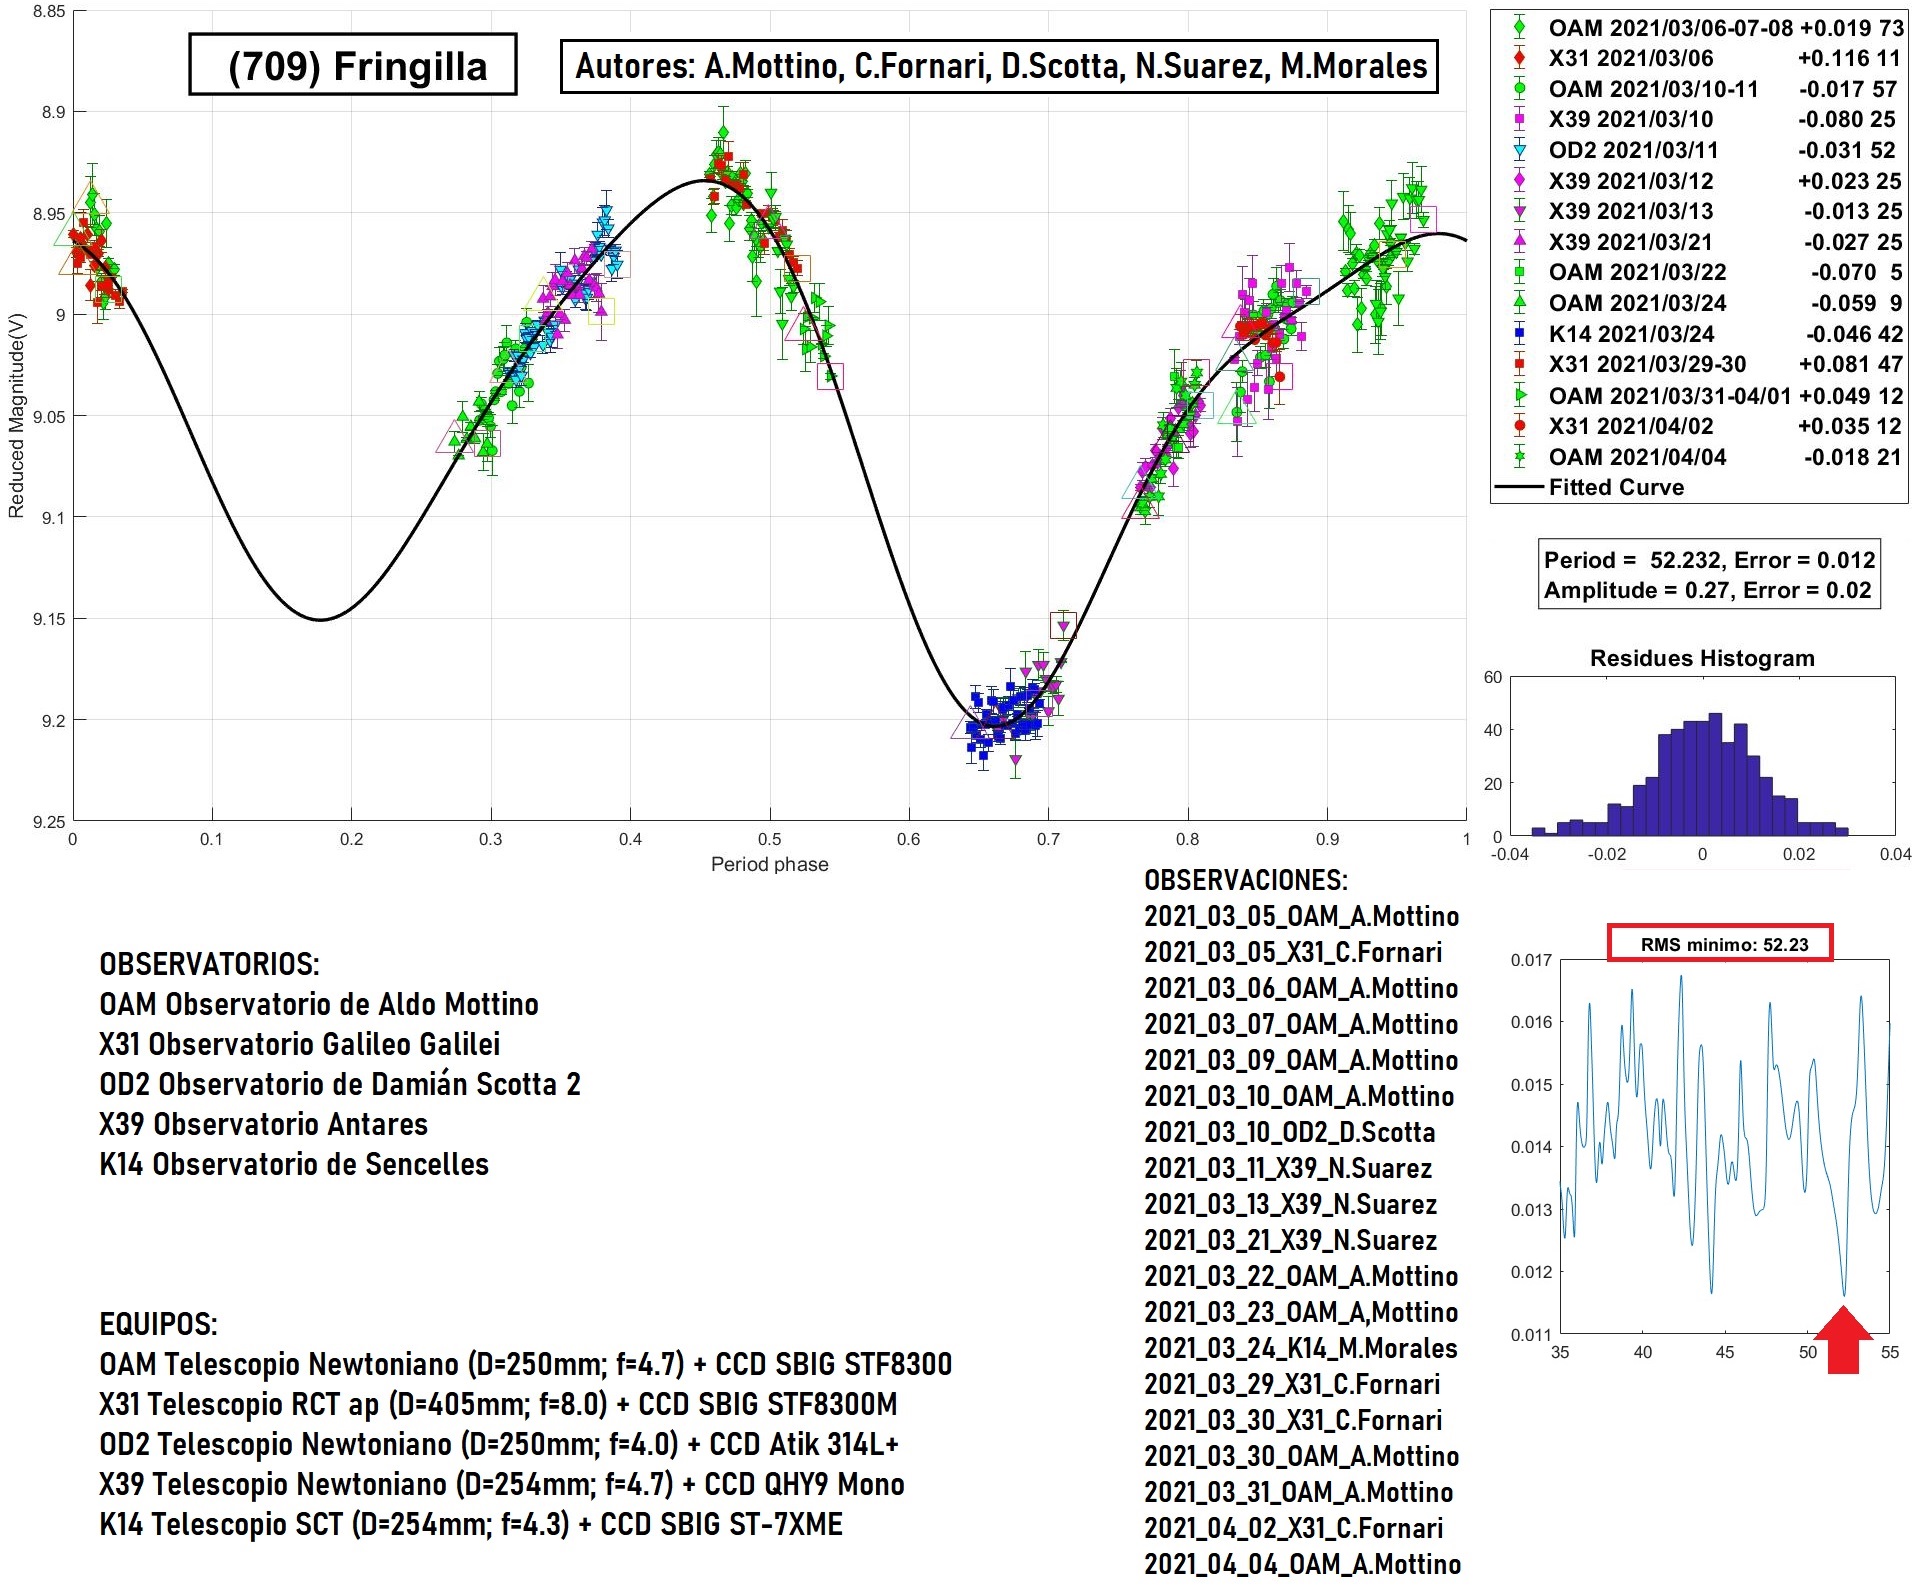The height and width of the screenshot is (1591, 1924).
Task: Click the Period and Amplitude result box
Action: pyautogui.click(x=1709, y=574)
